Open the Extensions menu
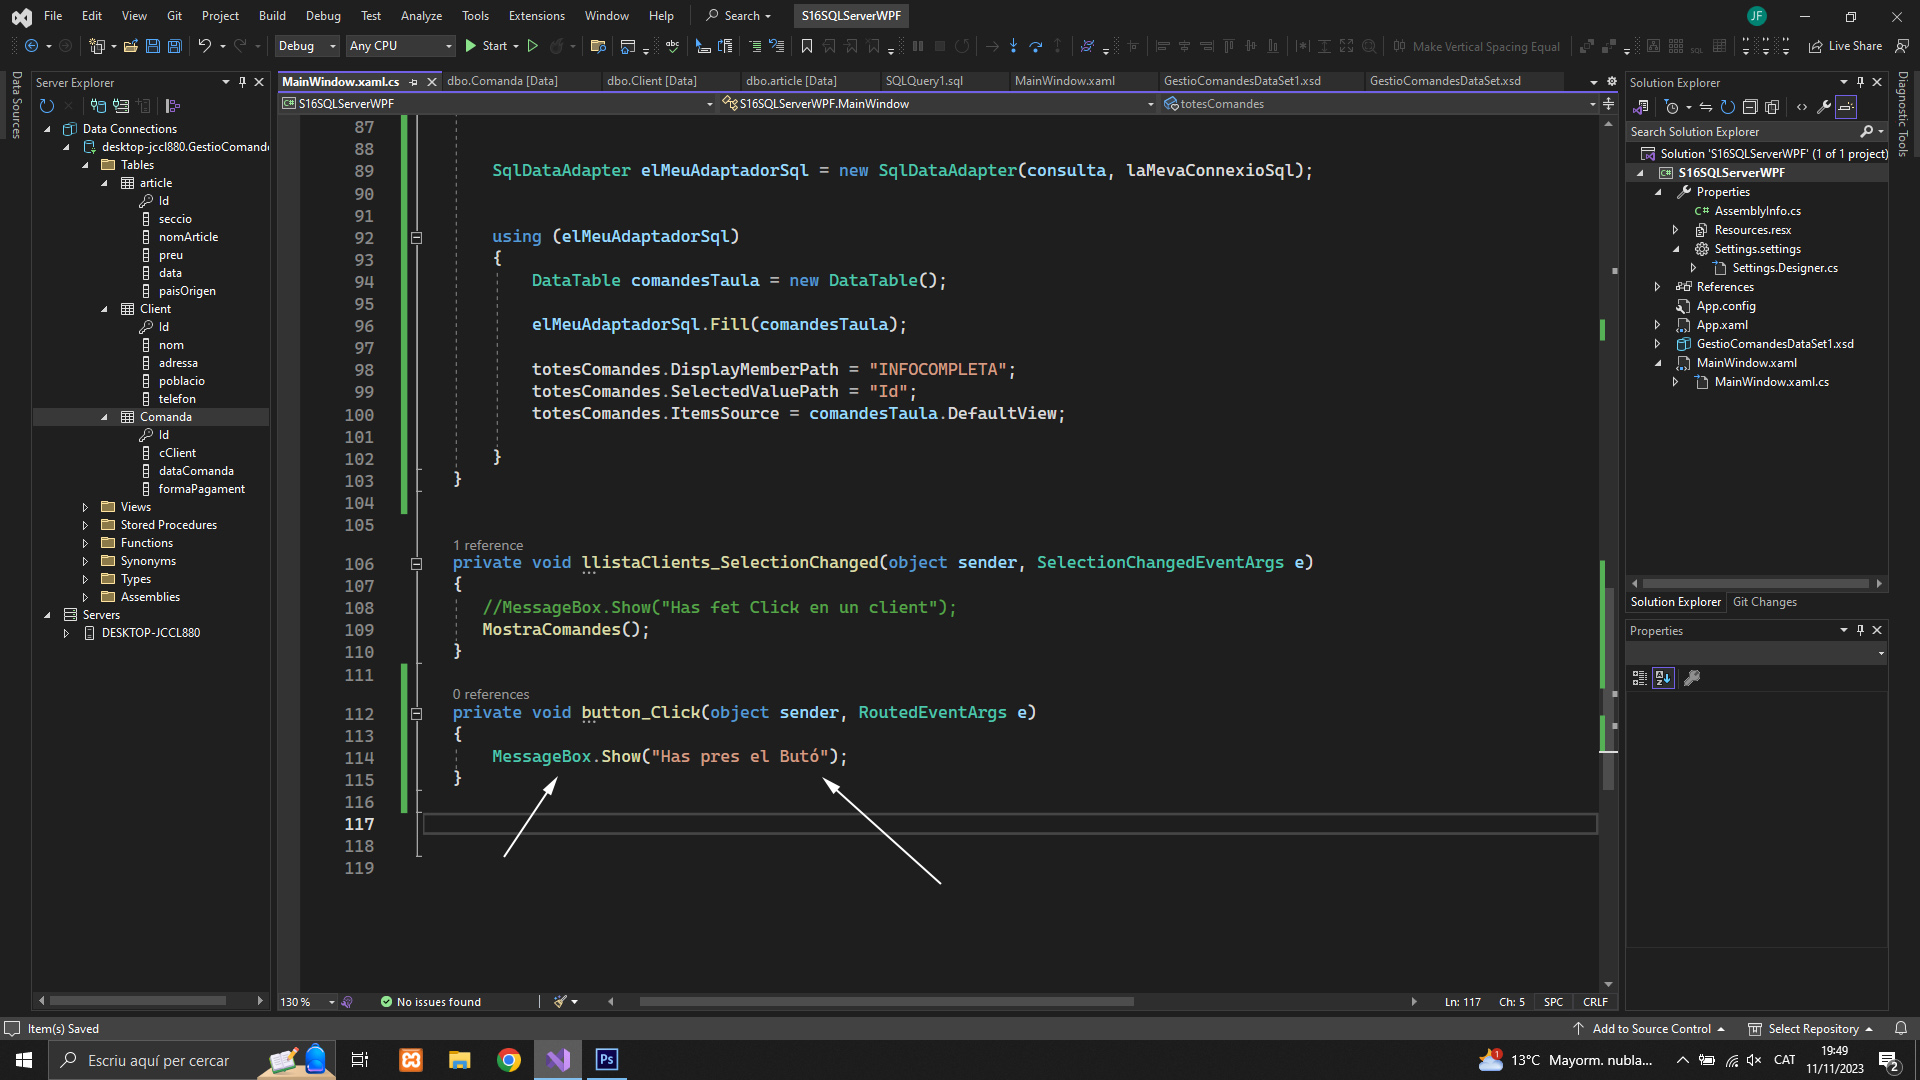The width and height of the screenshot is (1920, 1080). pos(536,16)
